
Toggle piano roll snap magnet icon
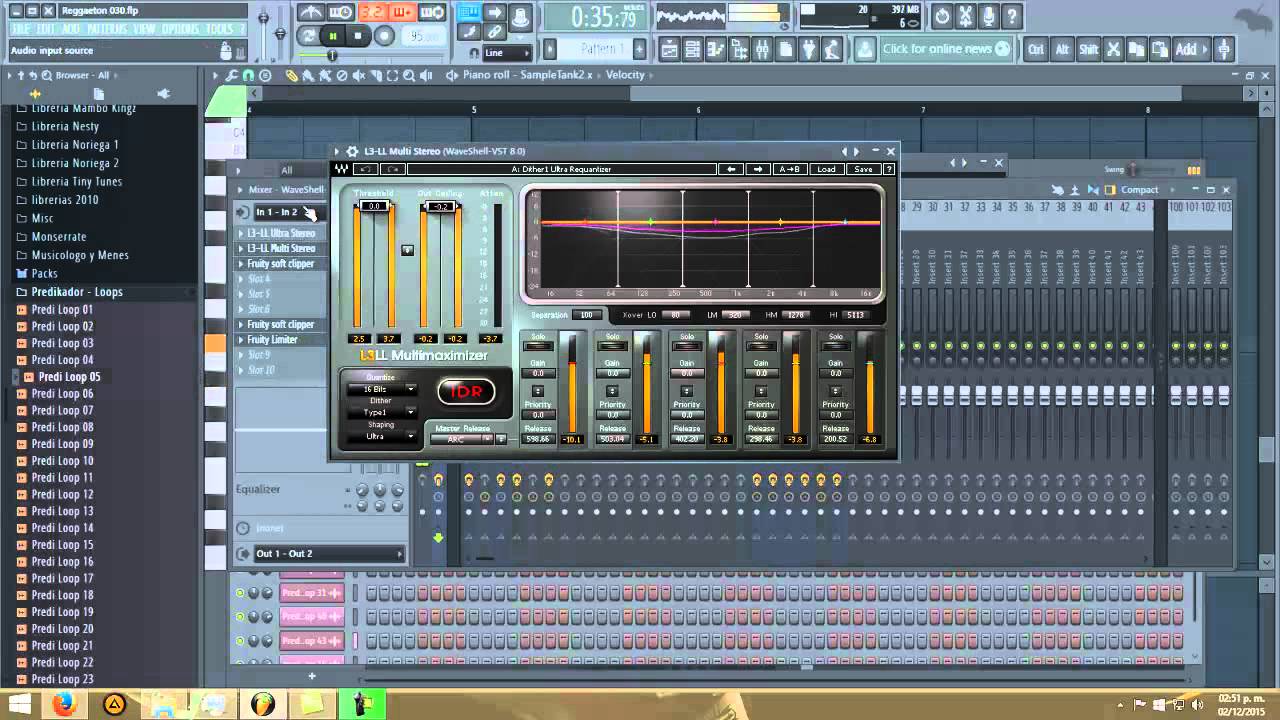click(248, 75)
